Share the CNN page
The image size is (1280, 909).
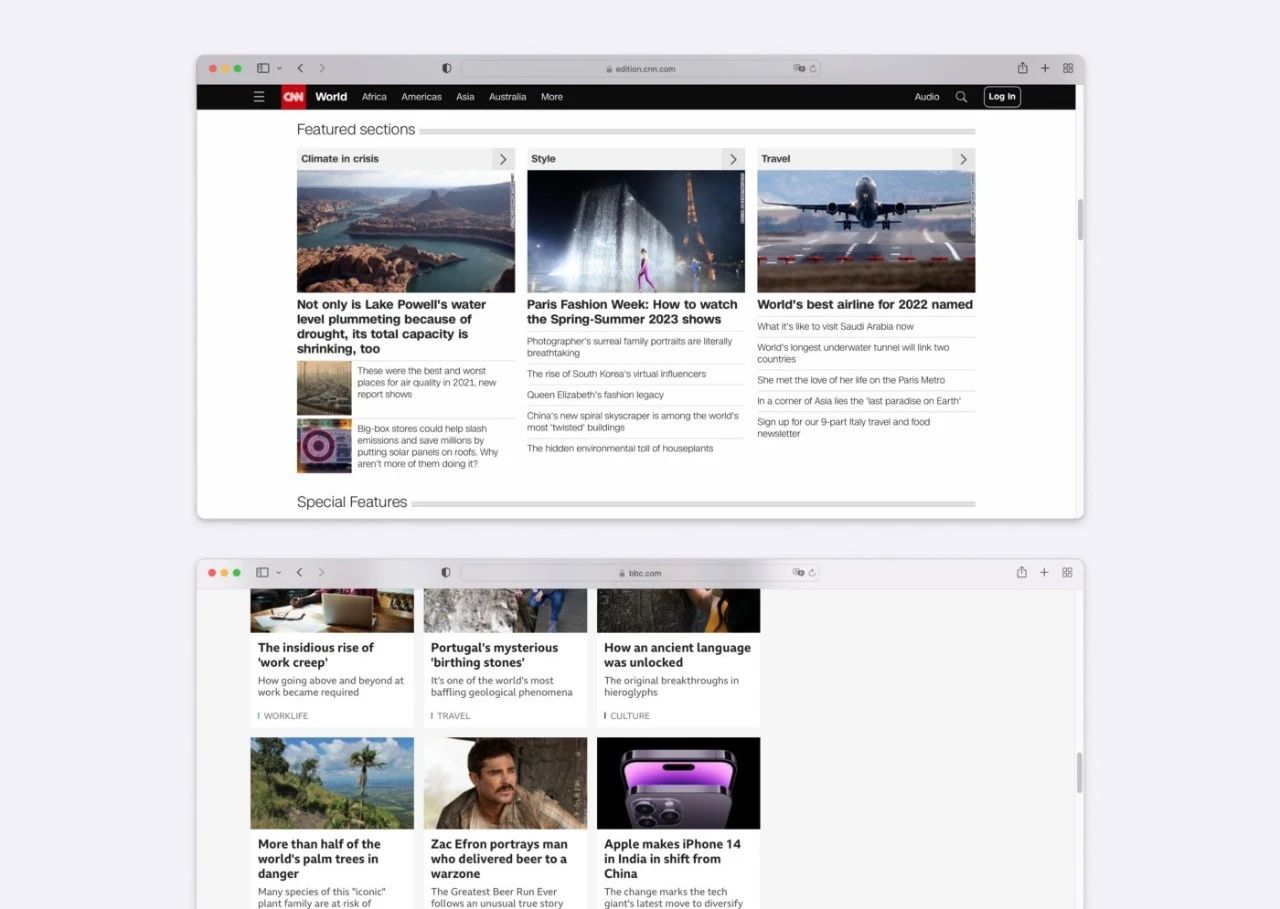pos(1022,68)
